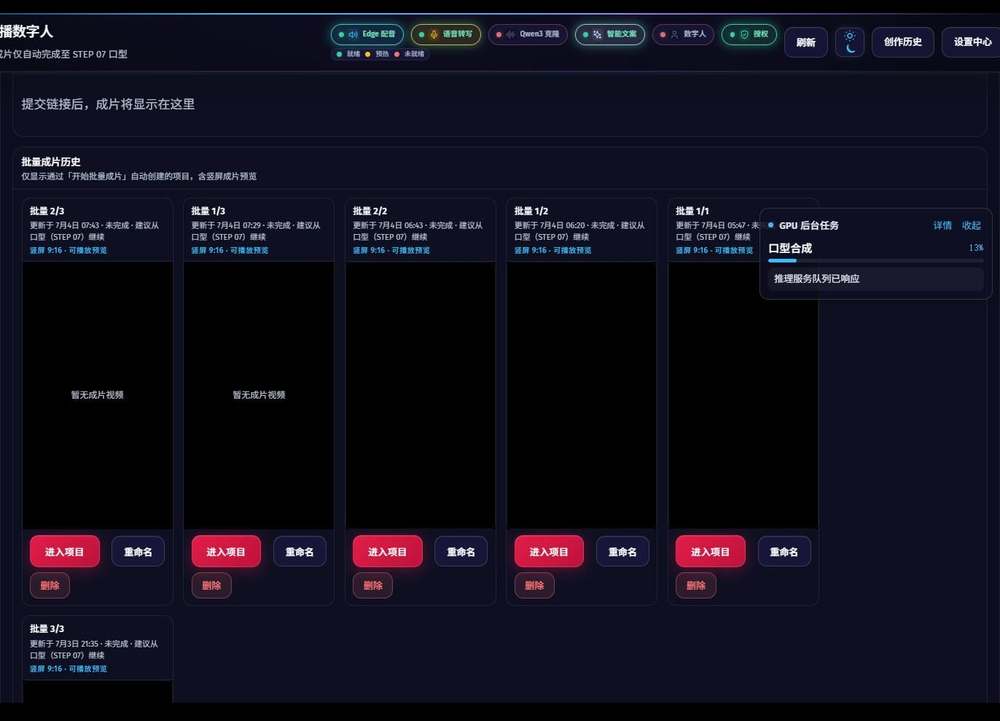
Task: Open 设置中心
Action: [973, 42]
